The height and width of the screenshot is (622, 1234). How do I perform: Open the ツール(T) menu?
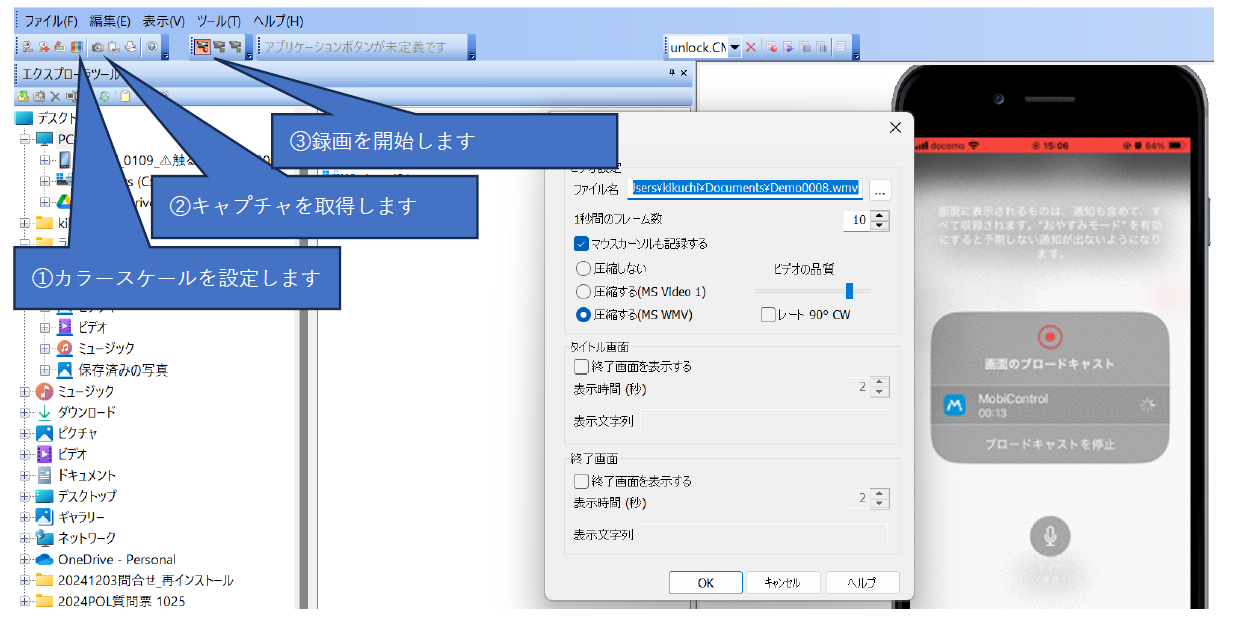pyautogui.click(x=219, y=21)
